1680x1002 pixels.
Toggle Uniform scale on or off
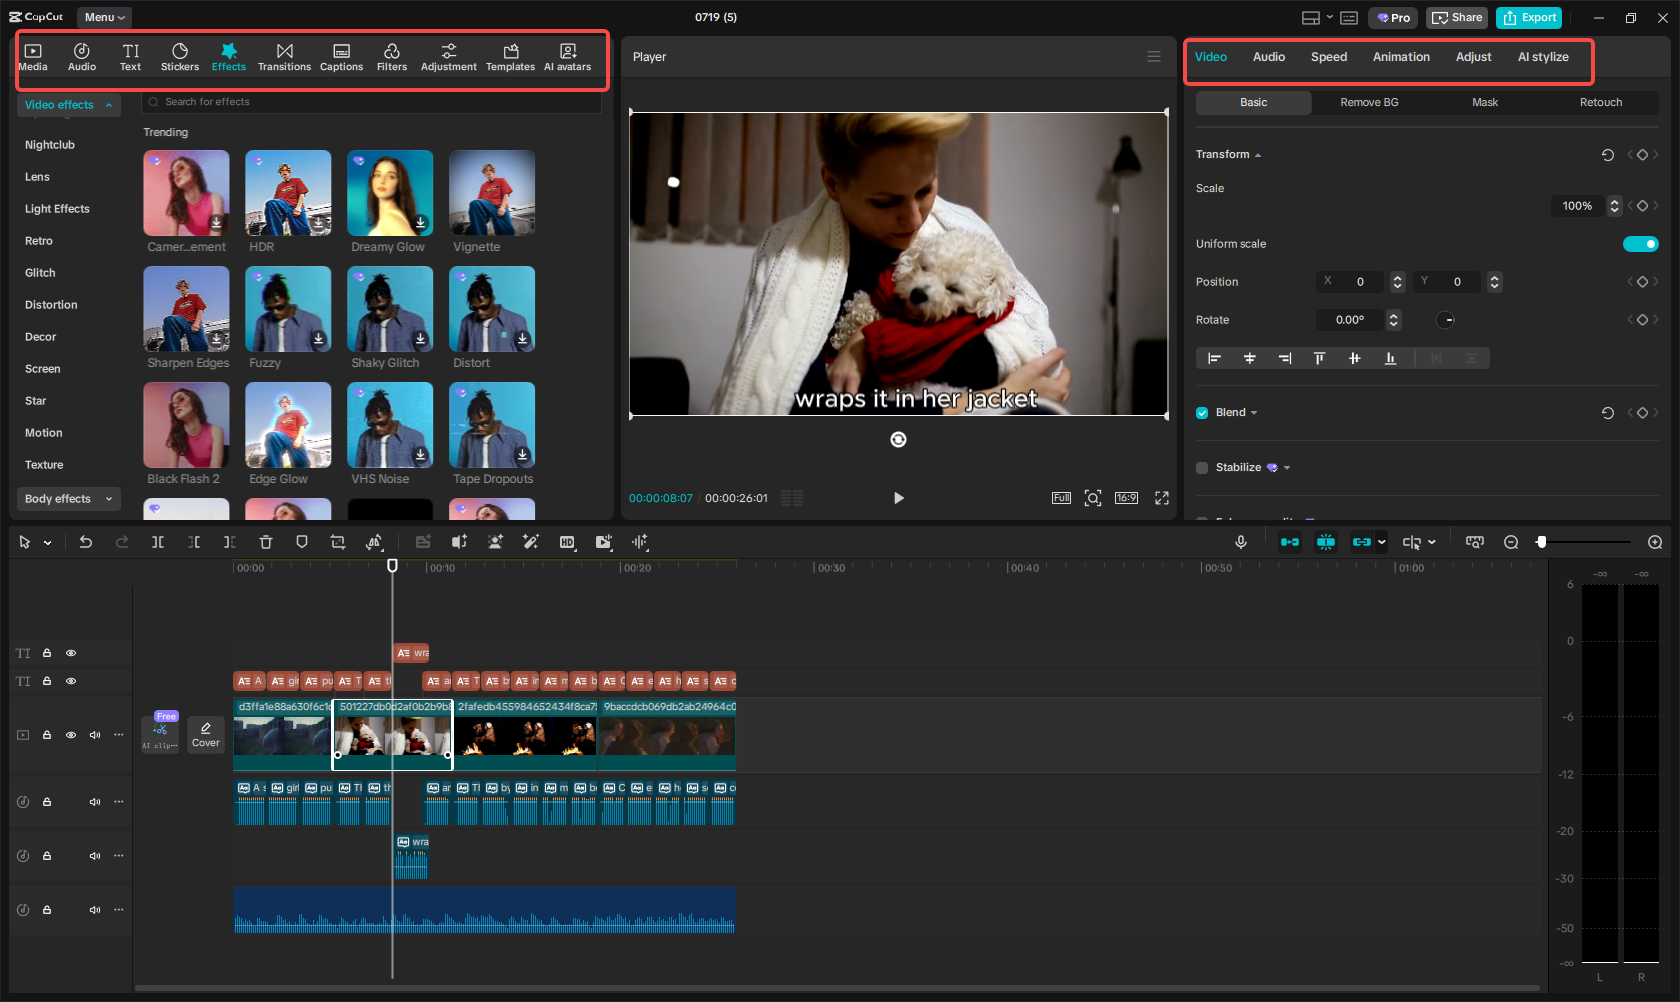point(1641,243)
